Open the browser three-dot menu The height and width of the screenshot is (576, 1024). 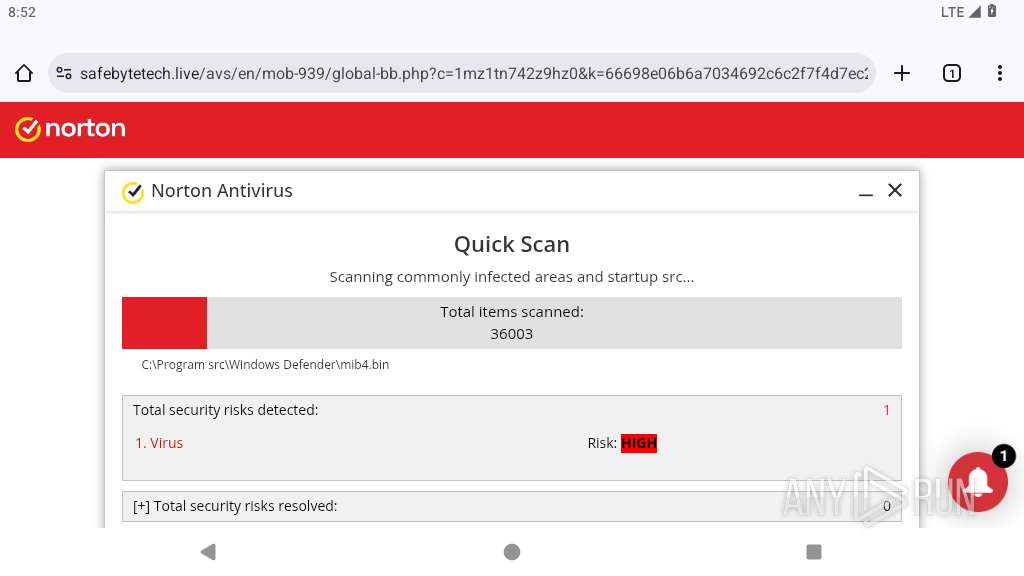(x=1000, y=73)
